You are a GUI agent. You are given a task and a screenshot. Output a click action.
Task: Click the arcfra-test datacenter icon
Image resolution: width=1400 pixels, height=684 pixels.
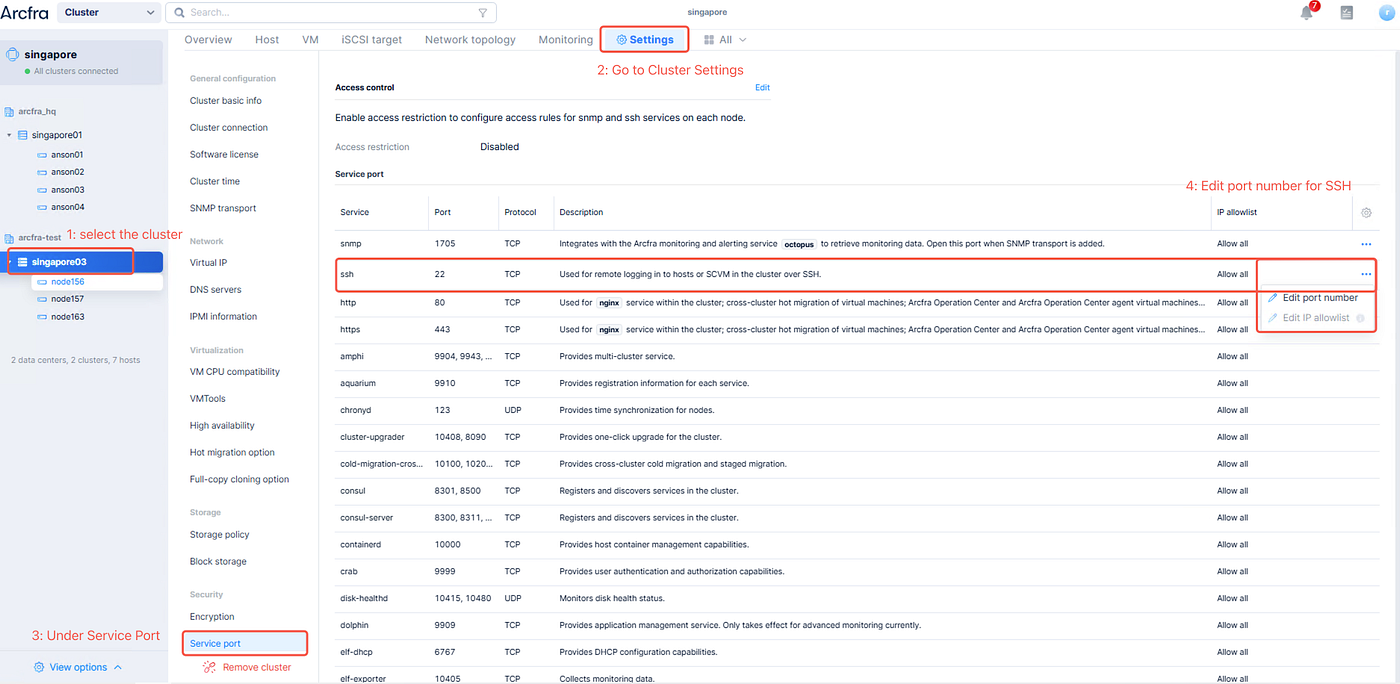(x=10, y=238)
